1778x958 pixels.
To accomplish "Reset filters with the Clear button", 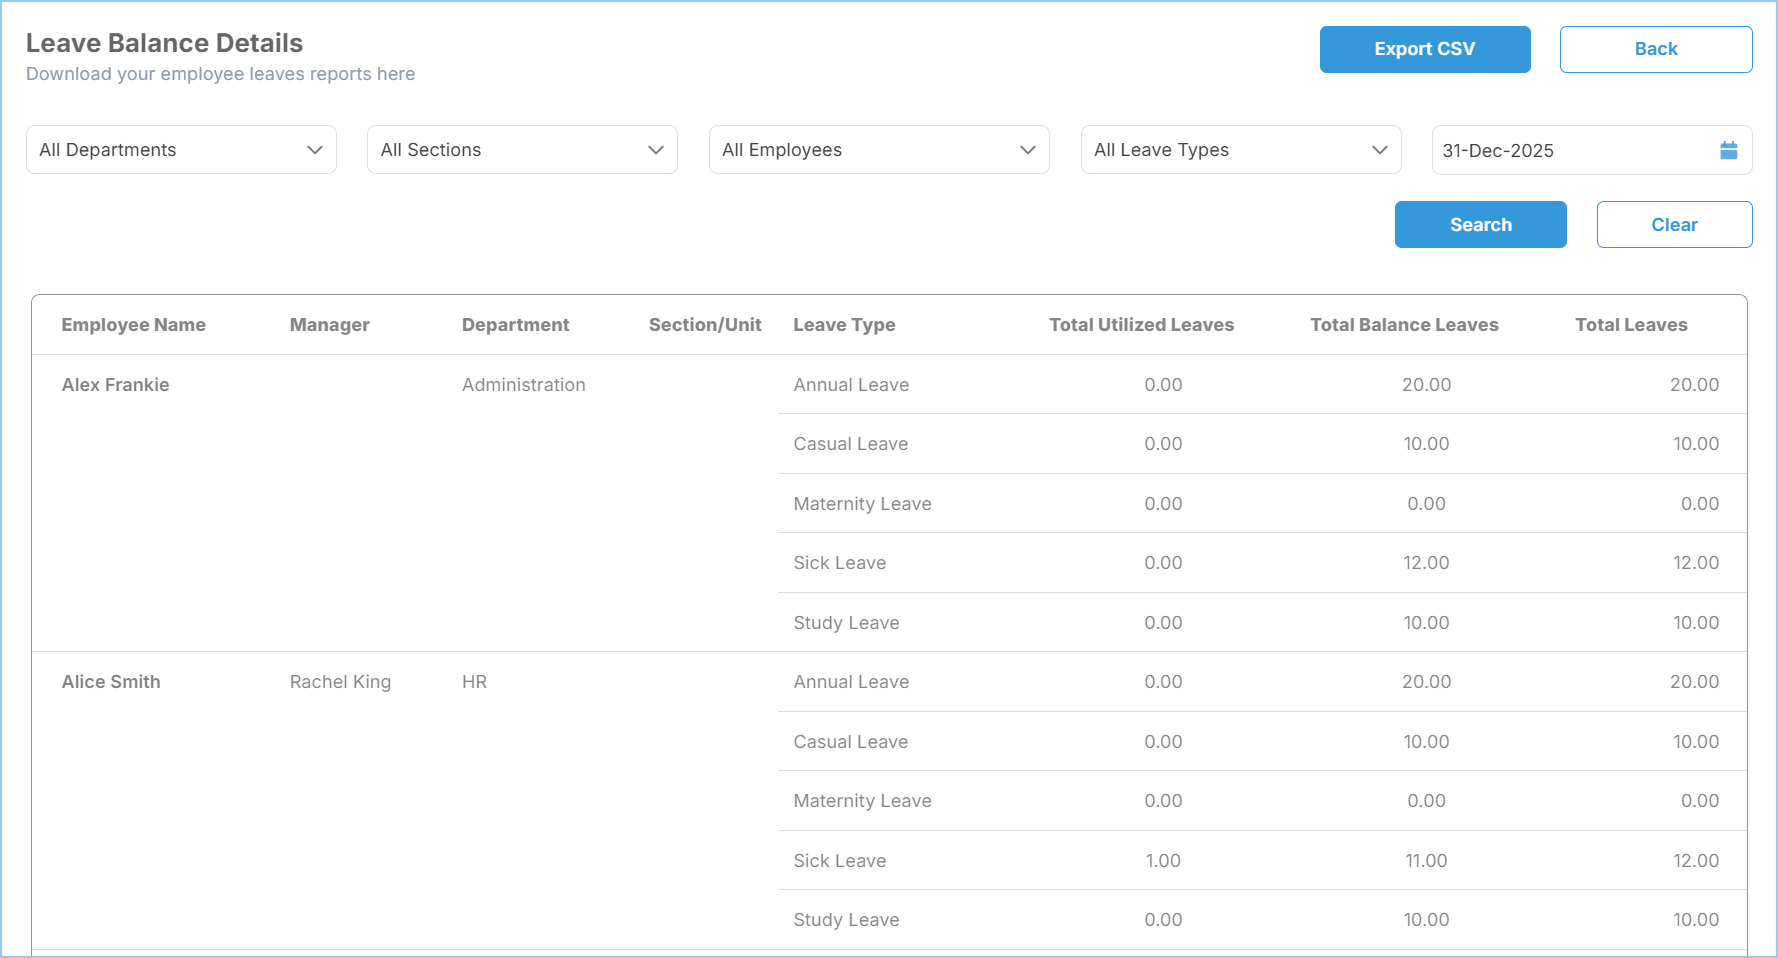I will 1675,225.
